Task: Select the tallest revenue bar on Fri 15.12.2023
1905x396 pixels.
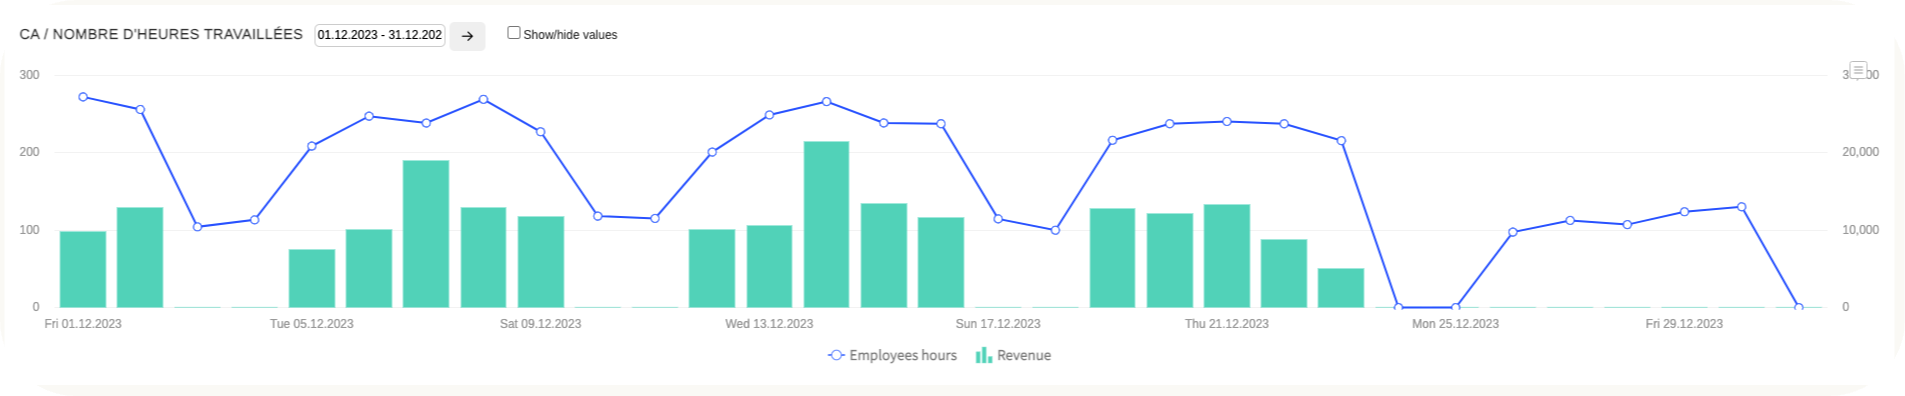Action: (x=826, y=224)
